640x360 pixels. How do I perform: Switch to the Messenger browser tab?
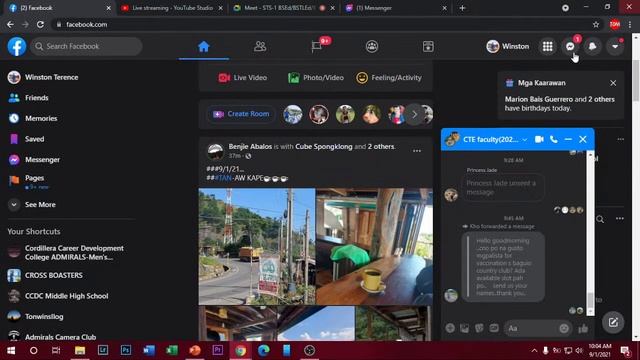[396, 8]
